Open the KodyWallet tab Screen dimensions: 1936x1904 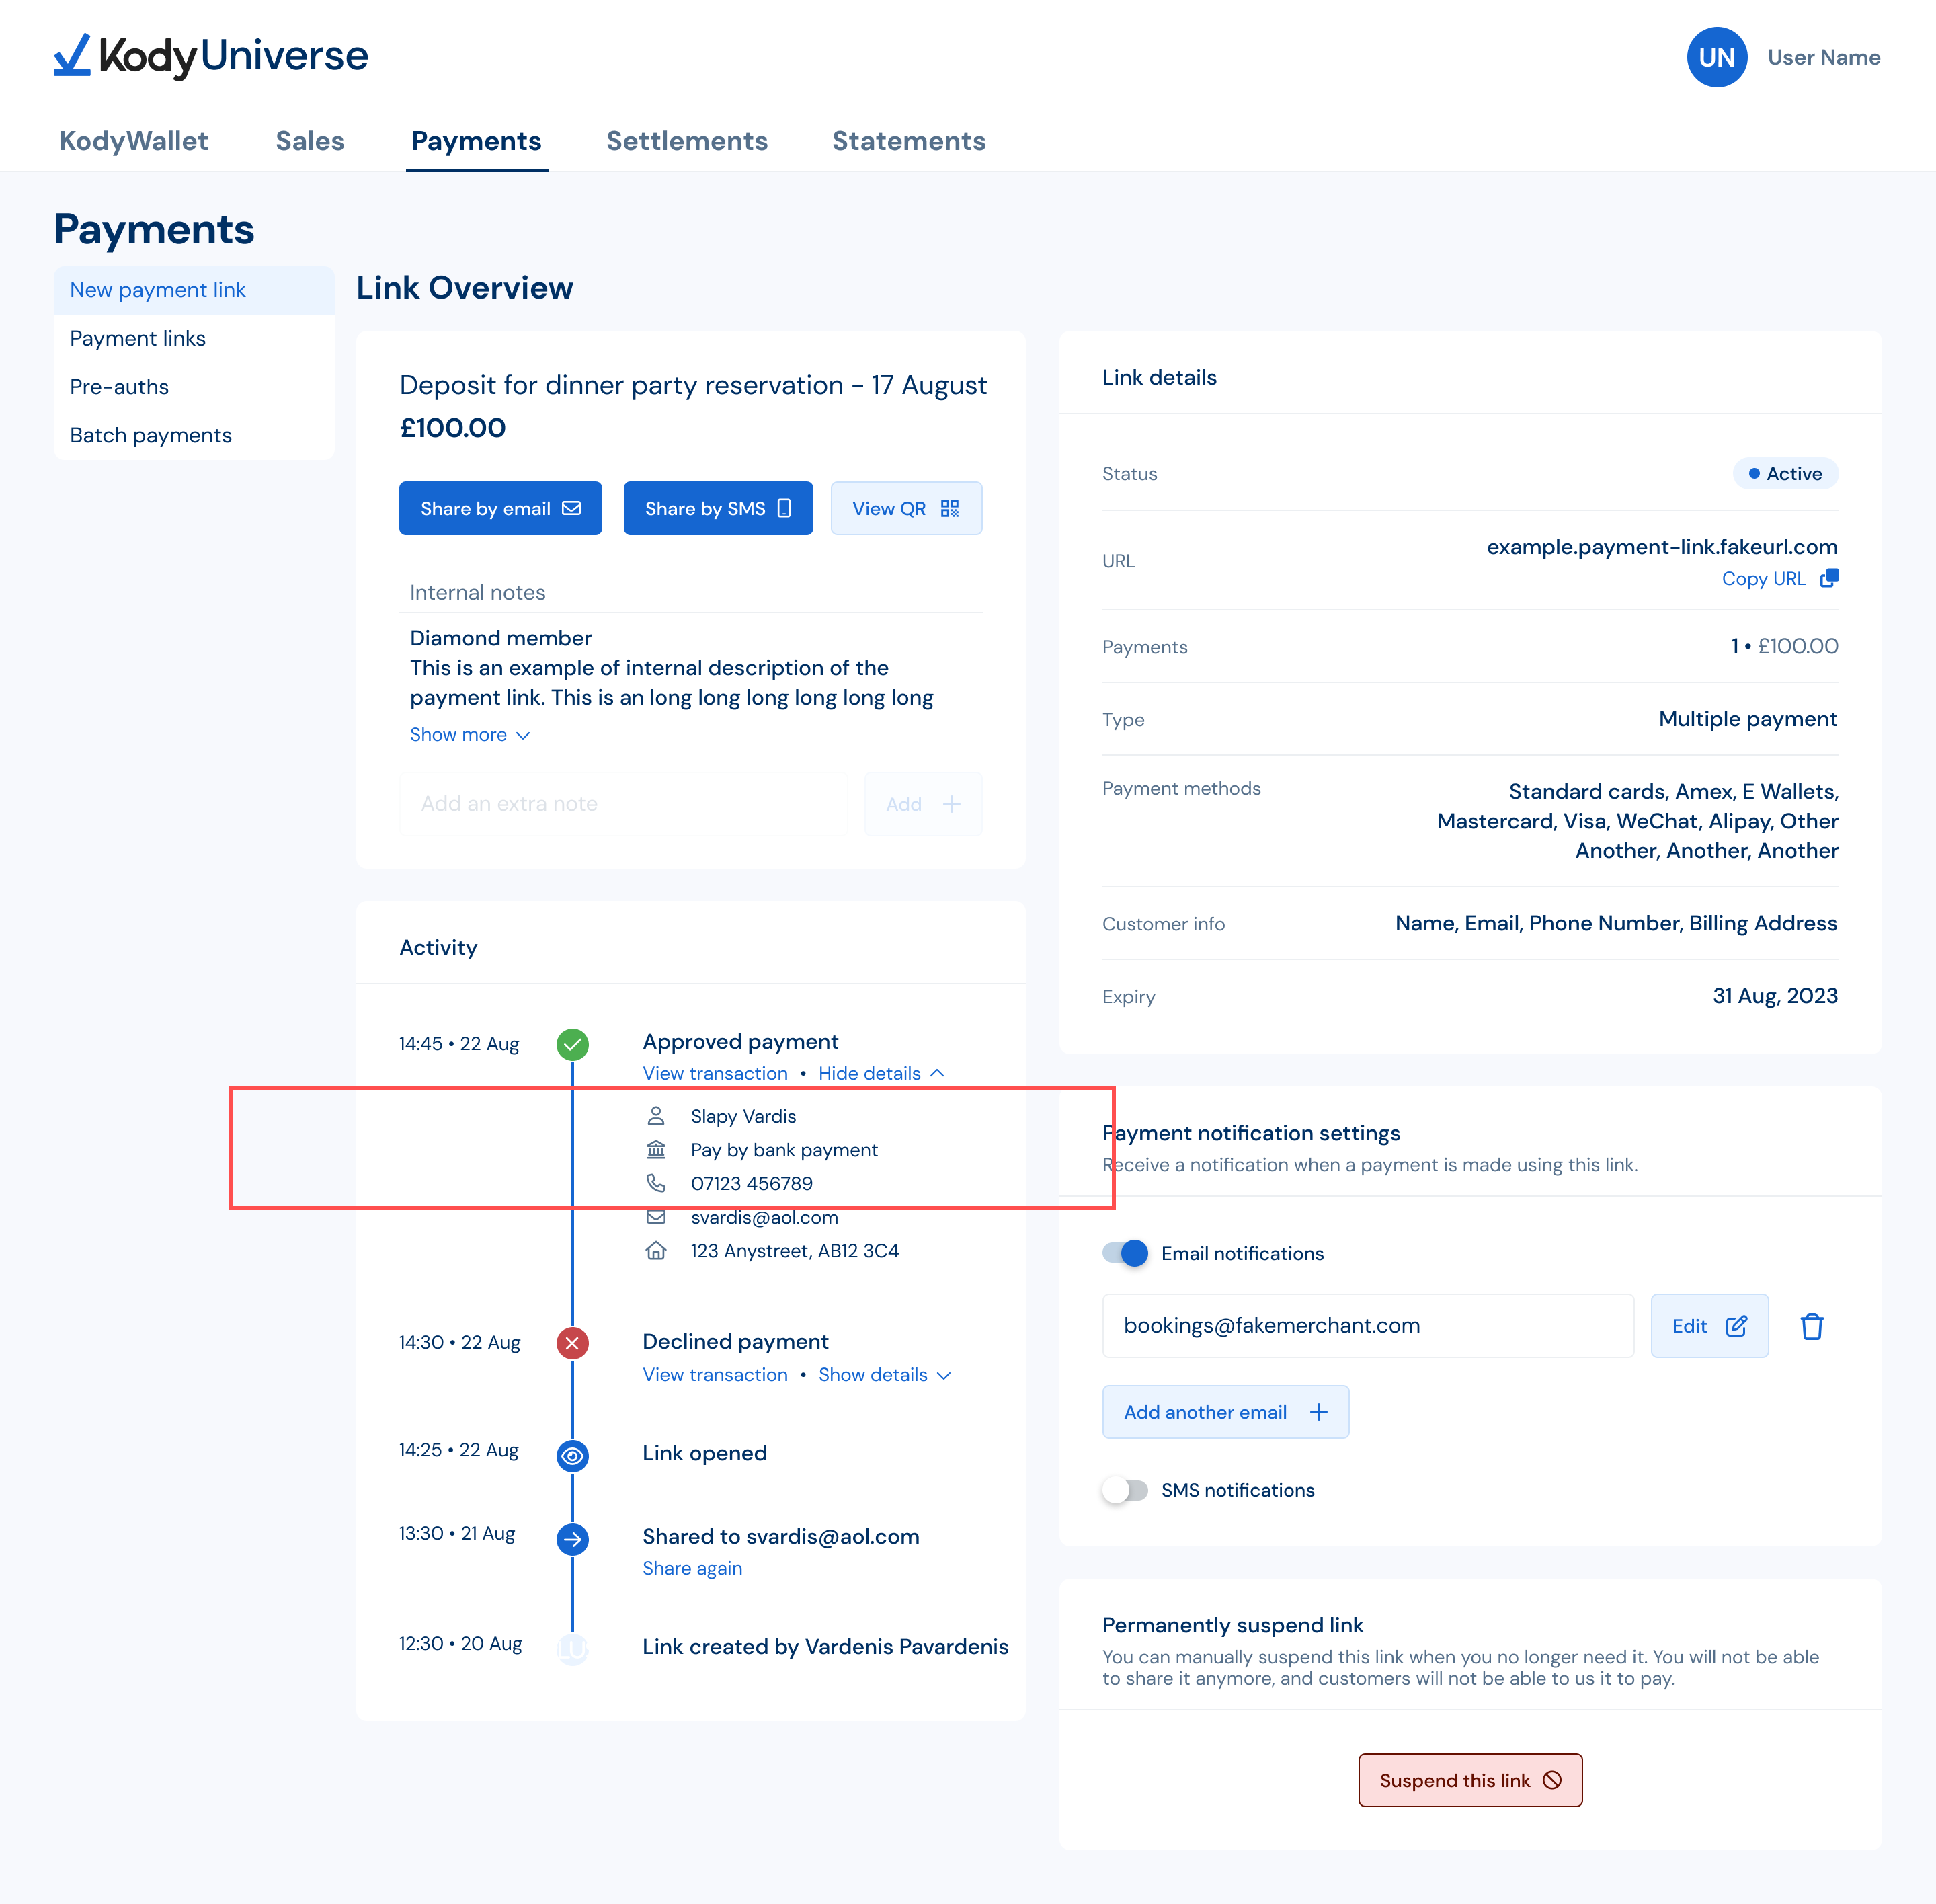pyautogui.click(x=134, y=141)
